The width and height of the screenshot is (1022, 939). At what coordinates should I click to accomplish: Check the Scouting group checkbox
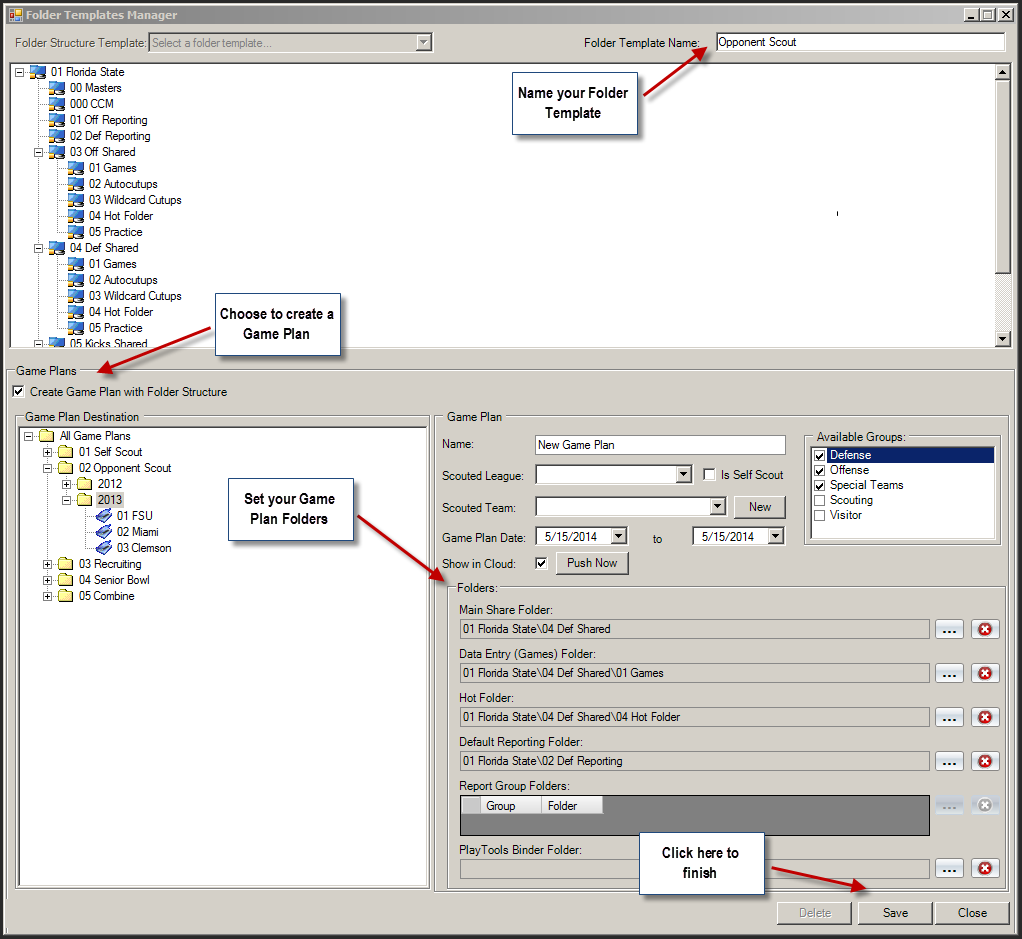coord(820,500)
